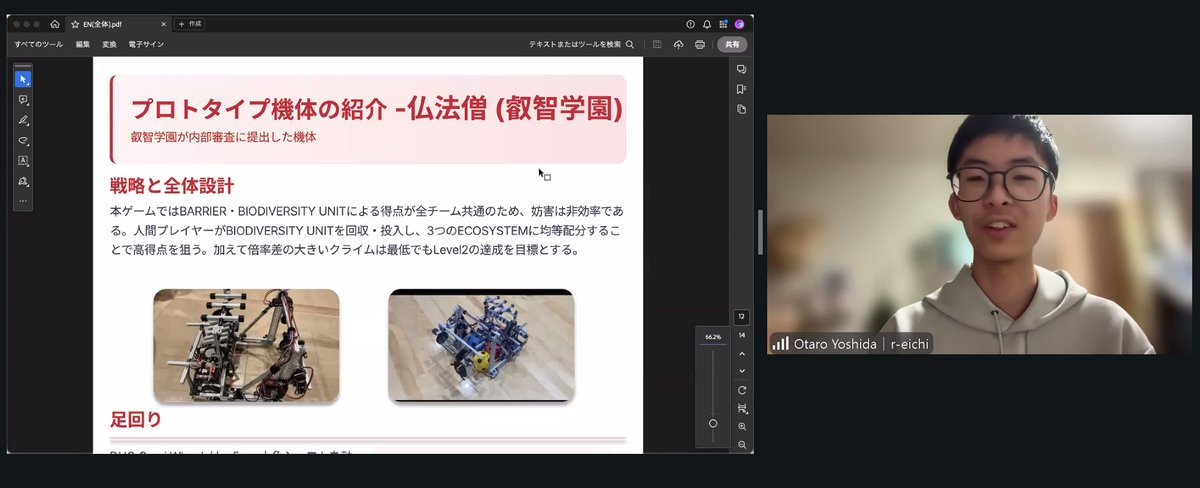Switch to the EN(全体).pdf tab
The width and height of the screenshot is (1200, 488).
(119, 24)
